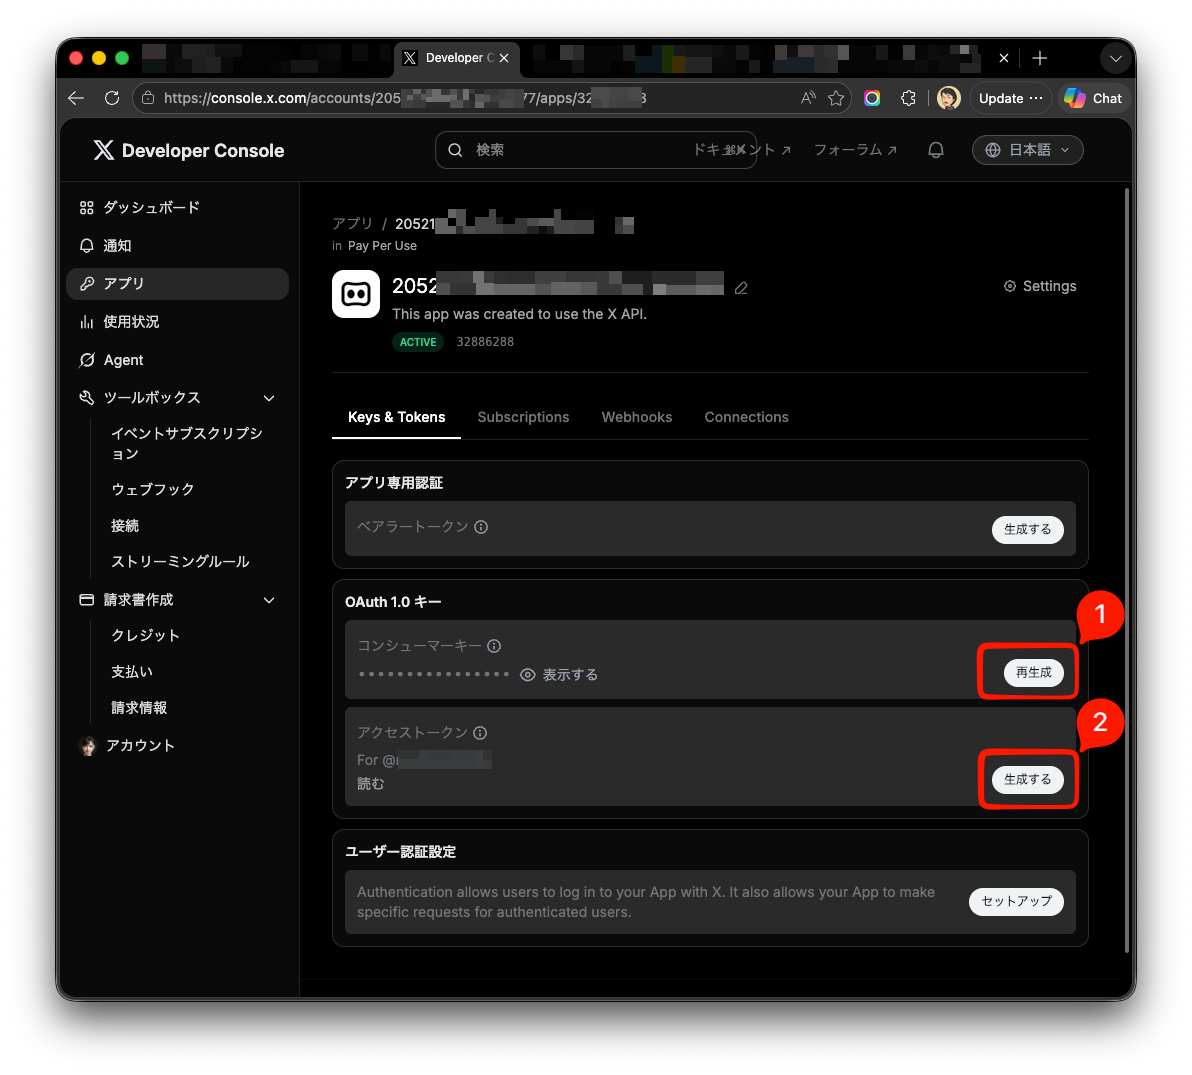Open the Extensions puzzle icon

click(x=908, y=98)
